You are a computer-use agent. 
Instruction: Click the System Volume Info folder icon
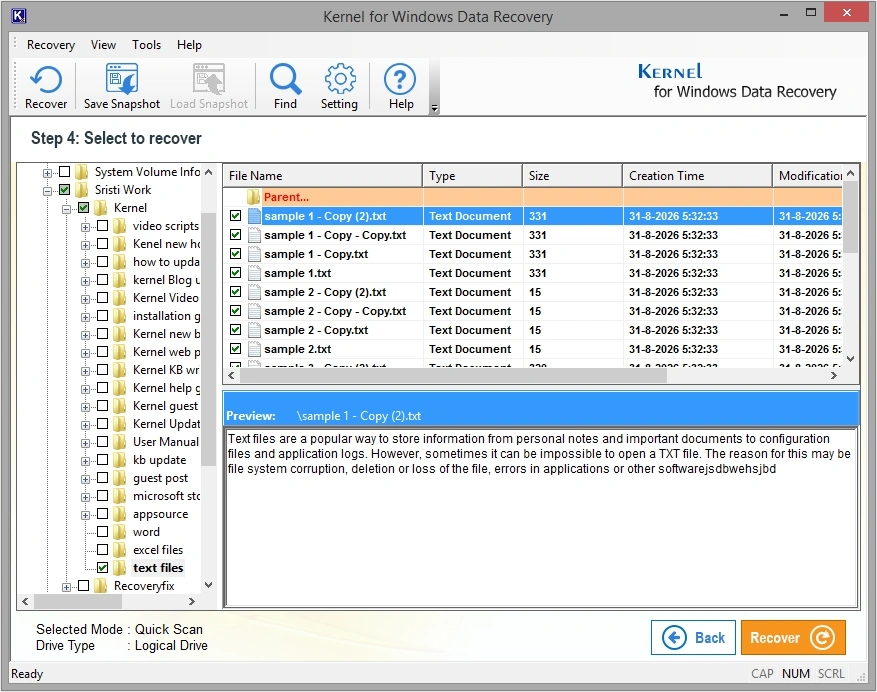(82, 172)
